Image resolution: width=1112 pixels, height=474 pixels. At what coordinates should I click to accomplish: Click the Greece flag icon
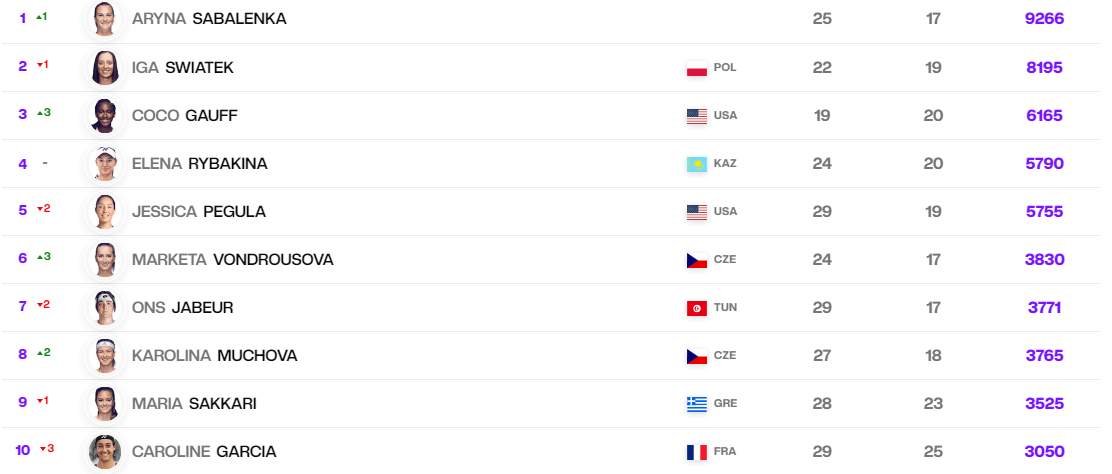point(696,404)
